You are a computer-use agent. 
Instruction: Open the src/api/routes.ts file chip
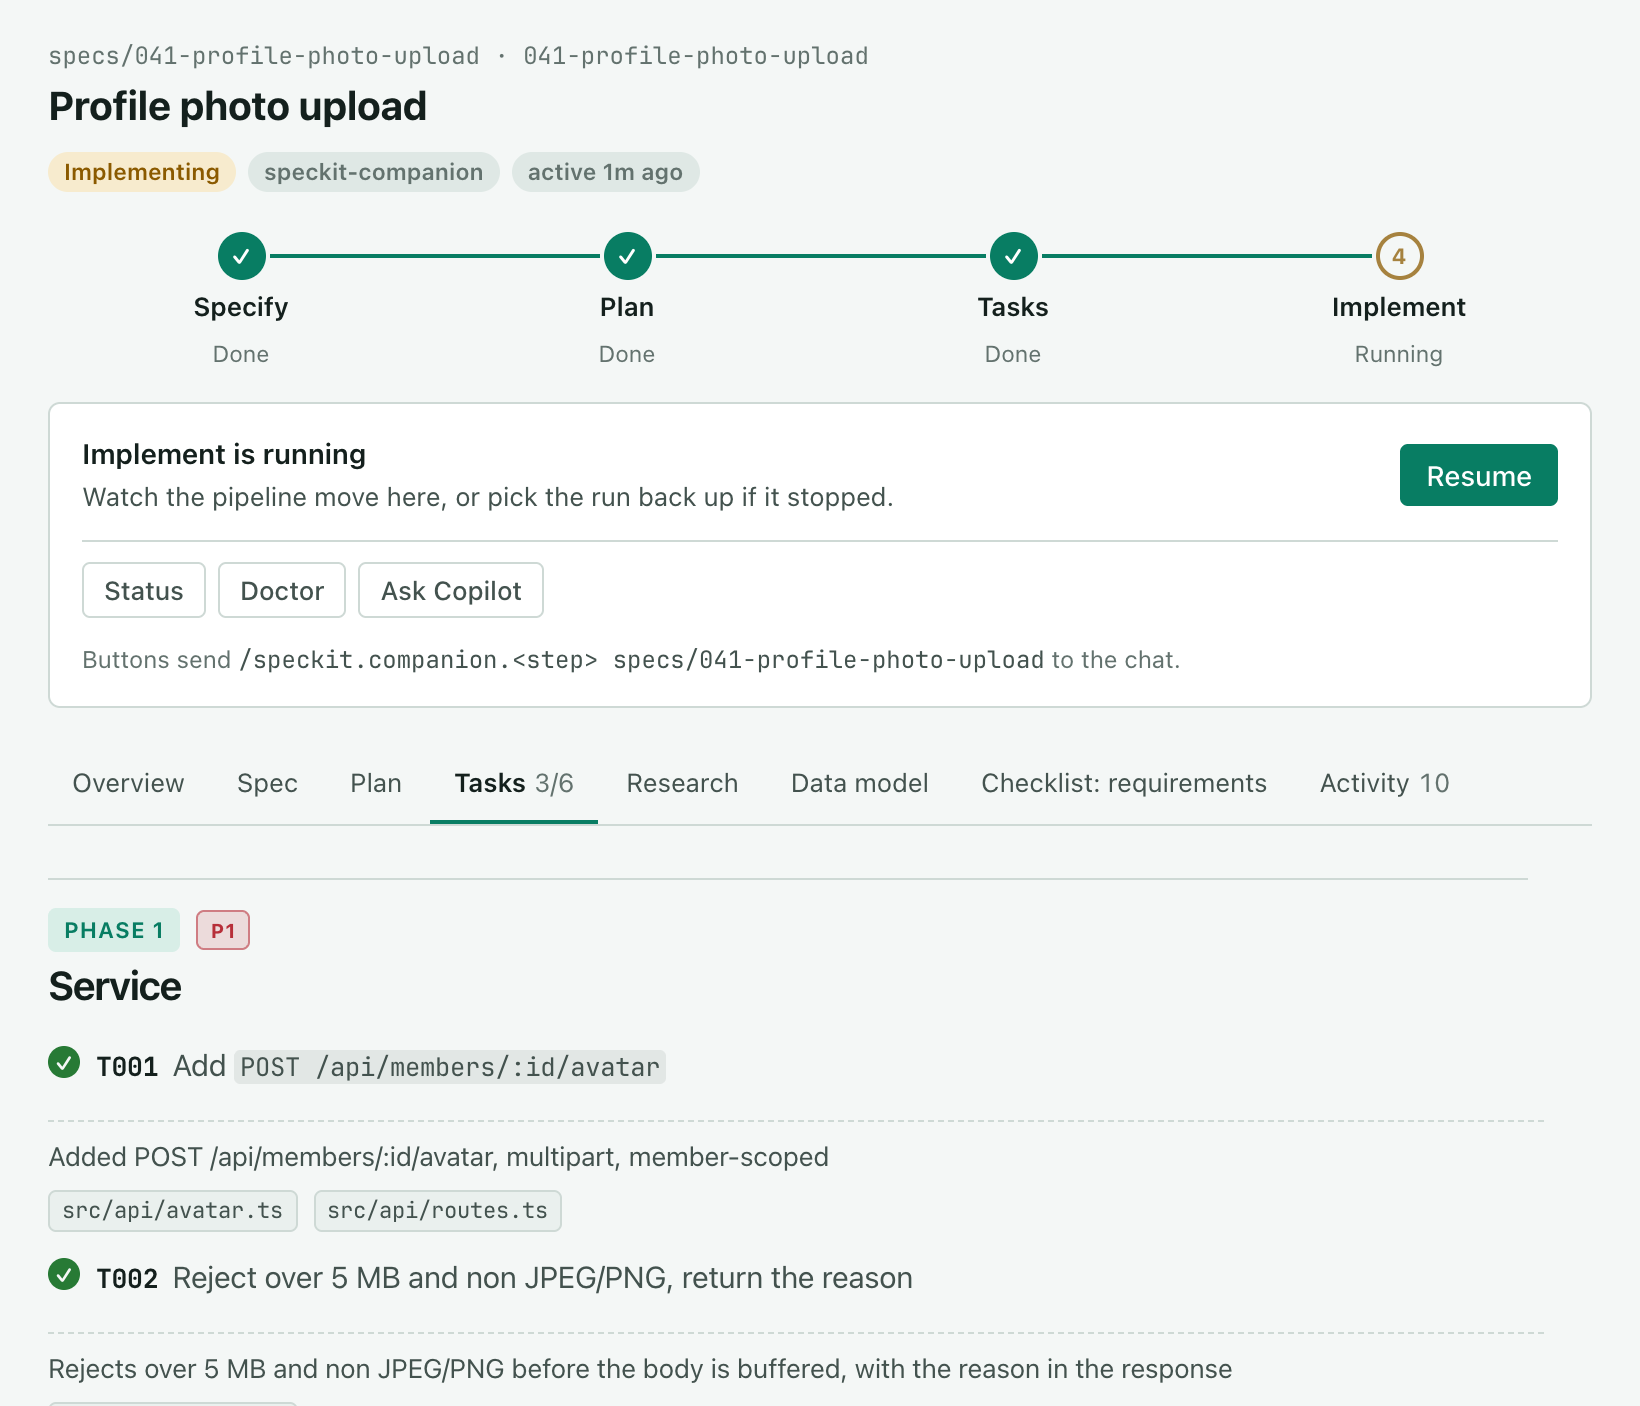tap(438, 1211)
